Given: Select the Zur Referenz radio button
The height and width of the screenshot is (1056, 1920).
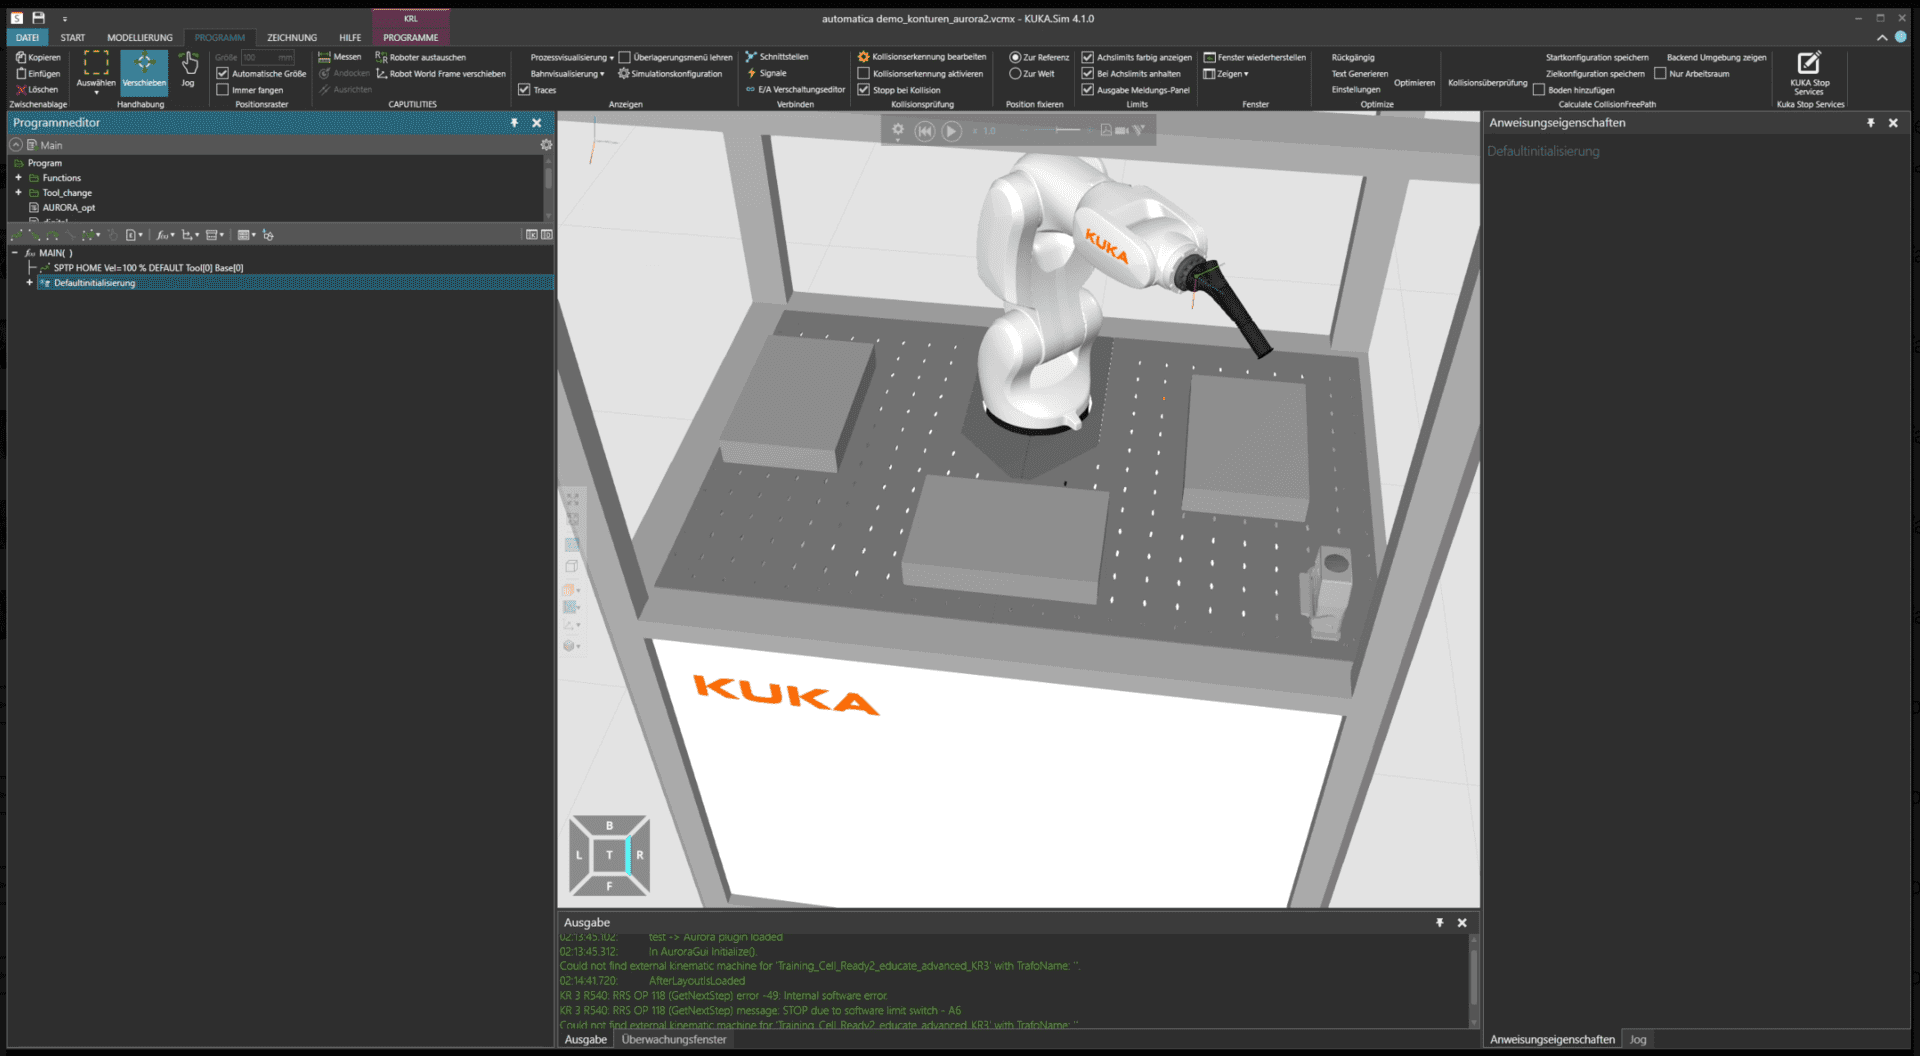Looking at the screenshot, I should (1015, 57).
